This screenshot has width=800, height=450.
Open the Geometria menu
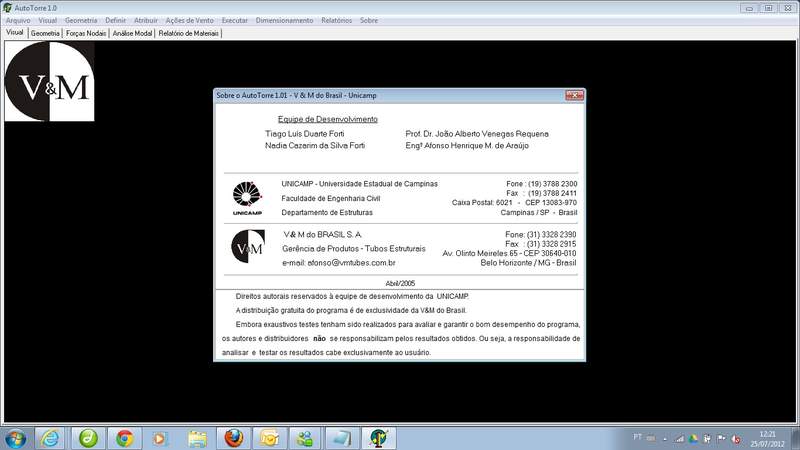coord(81,20)
